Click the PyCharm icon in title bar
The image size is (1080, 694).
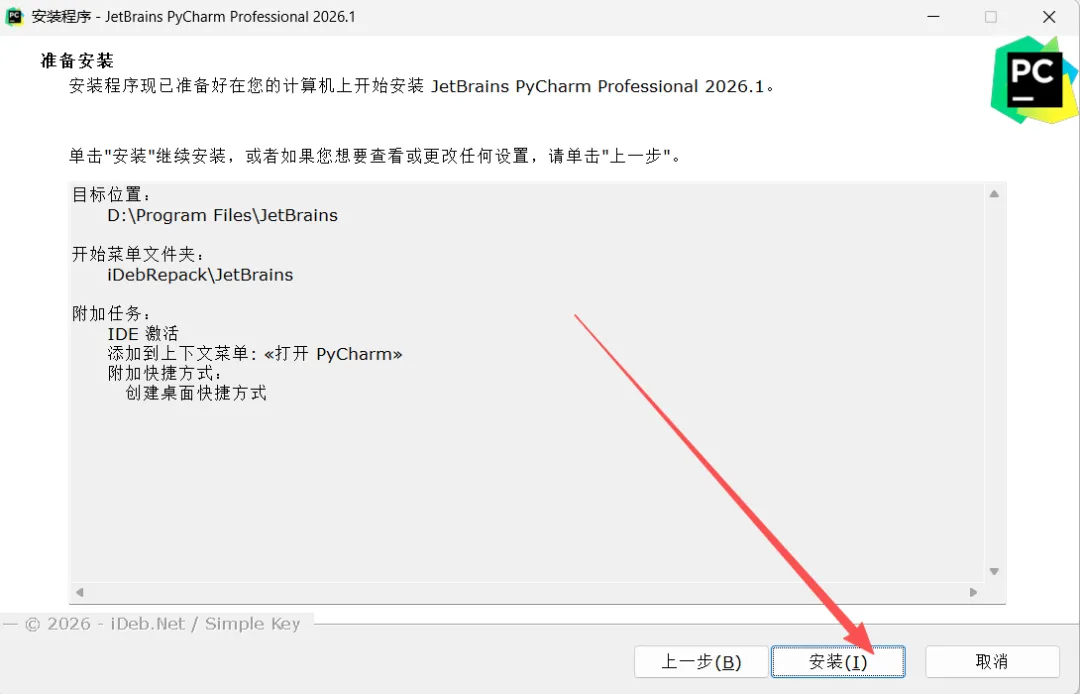pyautogui.click(x=14, y=17)
